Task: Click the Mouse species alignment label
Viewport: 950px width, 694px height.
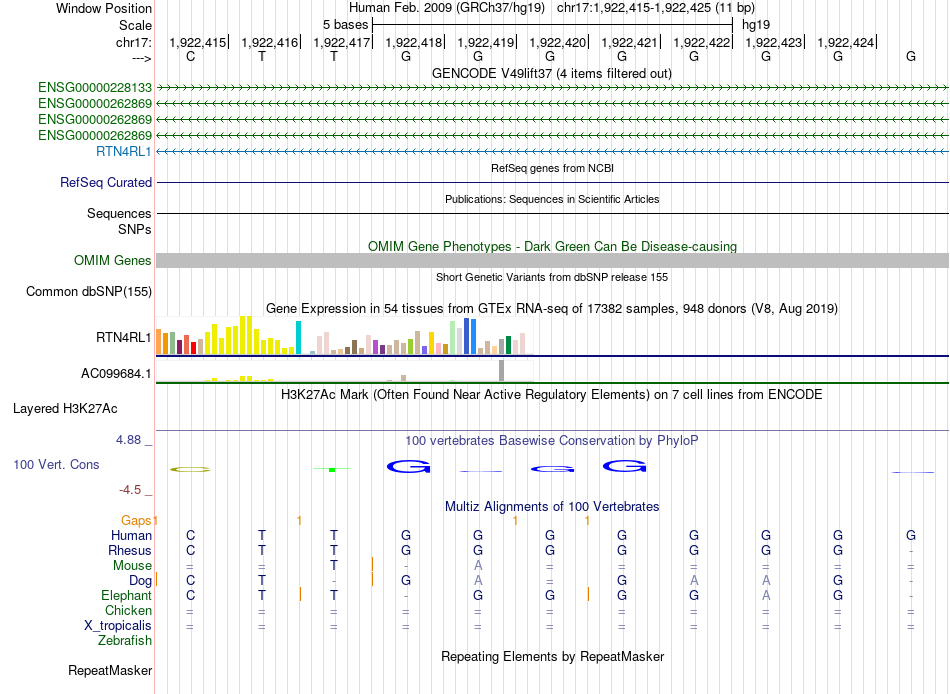Action: point(132,566)
